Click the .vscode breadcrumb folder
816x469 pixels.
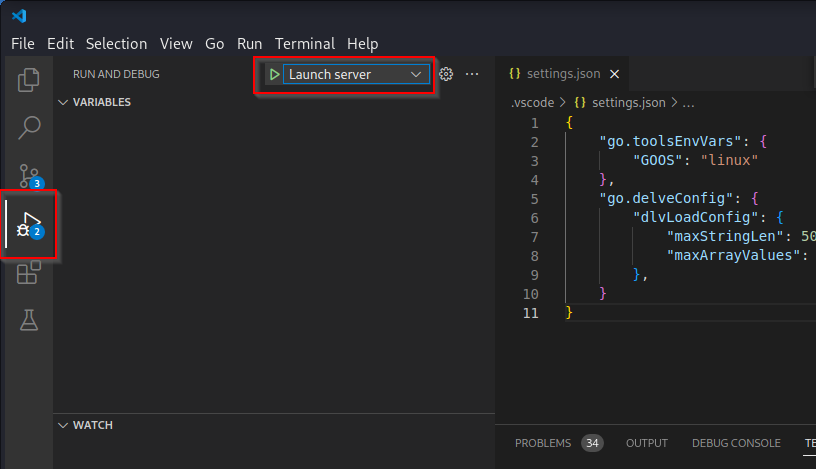pos(531,102)
